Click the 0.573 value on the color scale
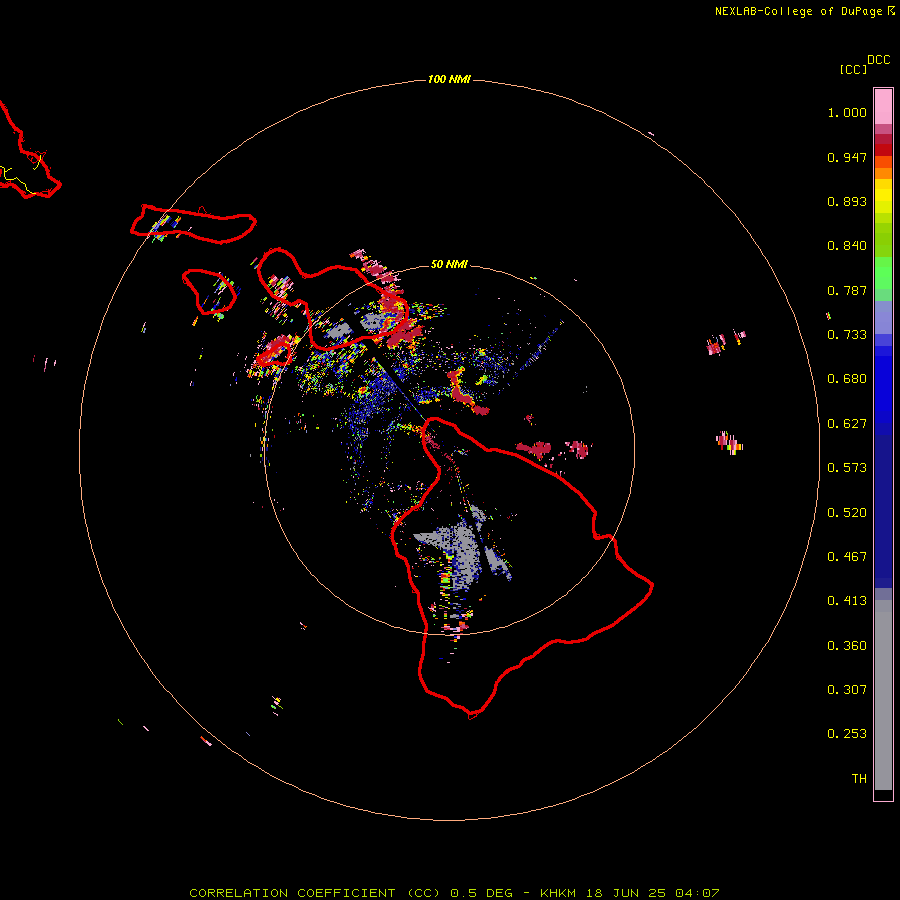 pos(847,468)
